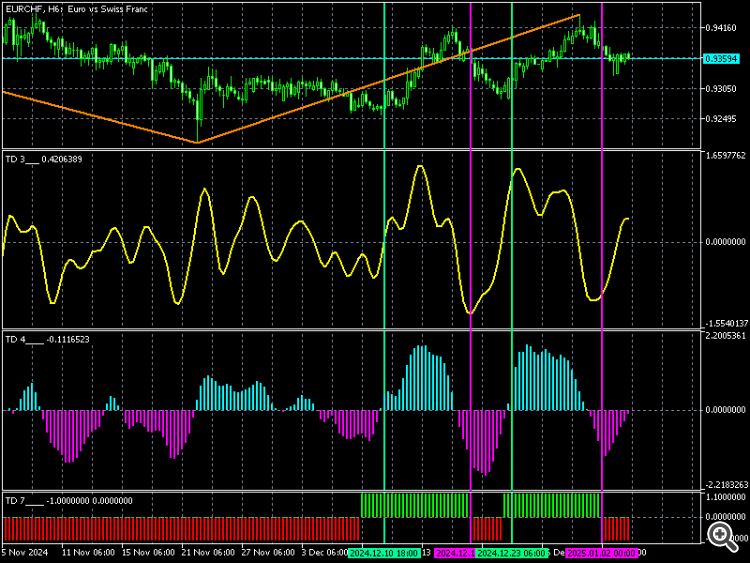This screenshot has width=750, height=563.
Task: Click the 3 Dec 06:00 time axis label
Action: pos(325,552)
